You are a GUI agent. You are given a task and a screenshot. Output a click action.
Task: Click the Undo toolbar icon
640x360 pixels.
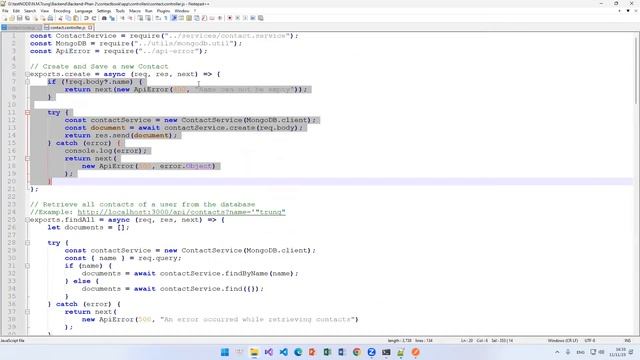(x=86, y=18)
